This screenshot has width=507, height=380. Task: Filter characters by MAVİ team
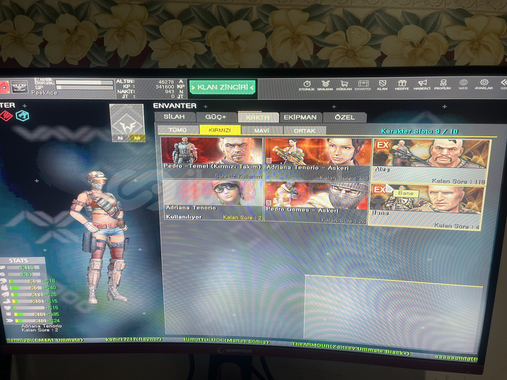click(262, 130)
